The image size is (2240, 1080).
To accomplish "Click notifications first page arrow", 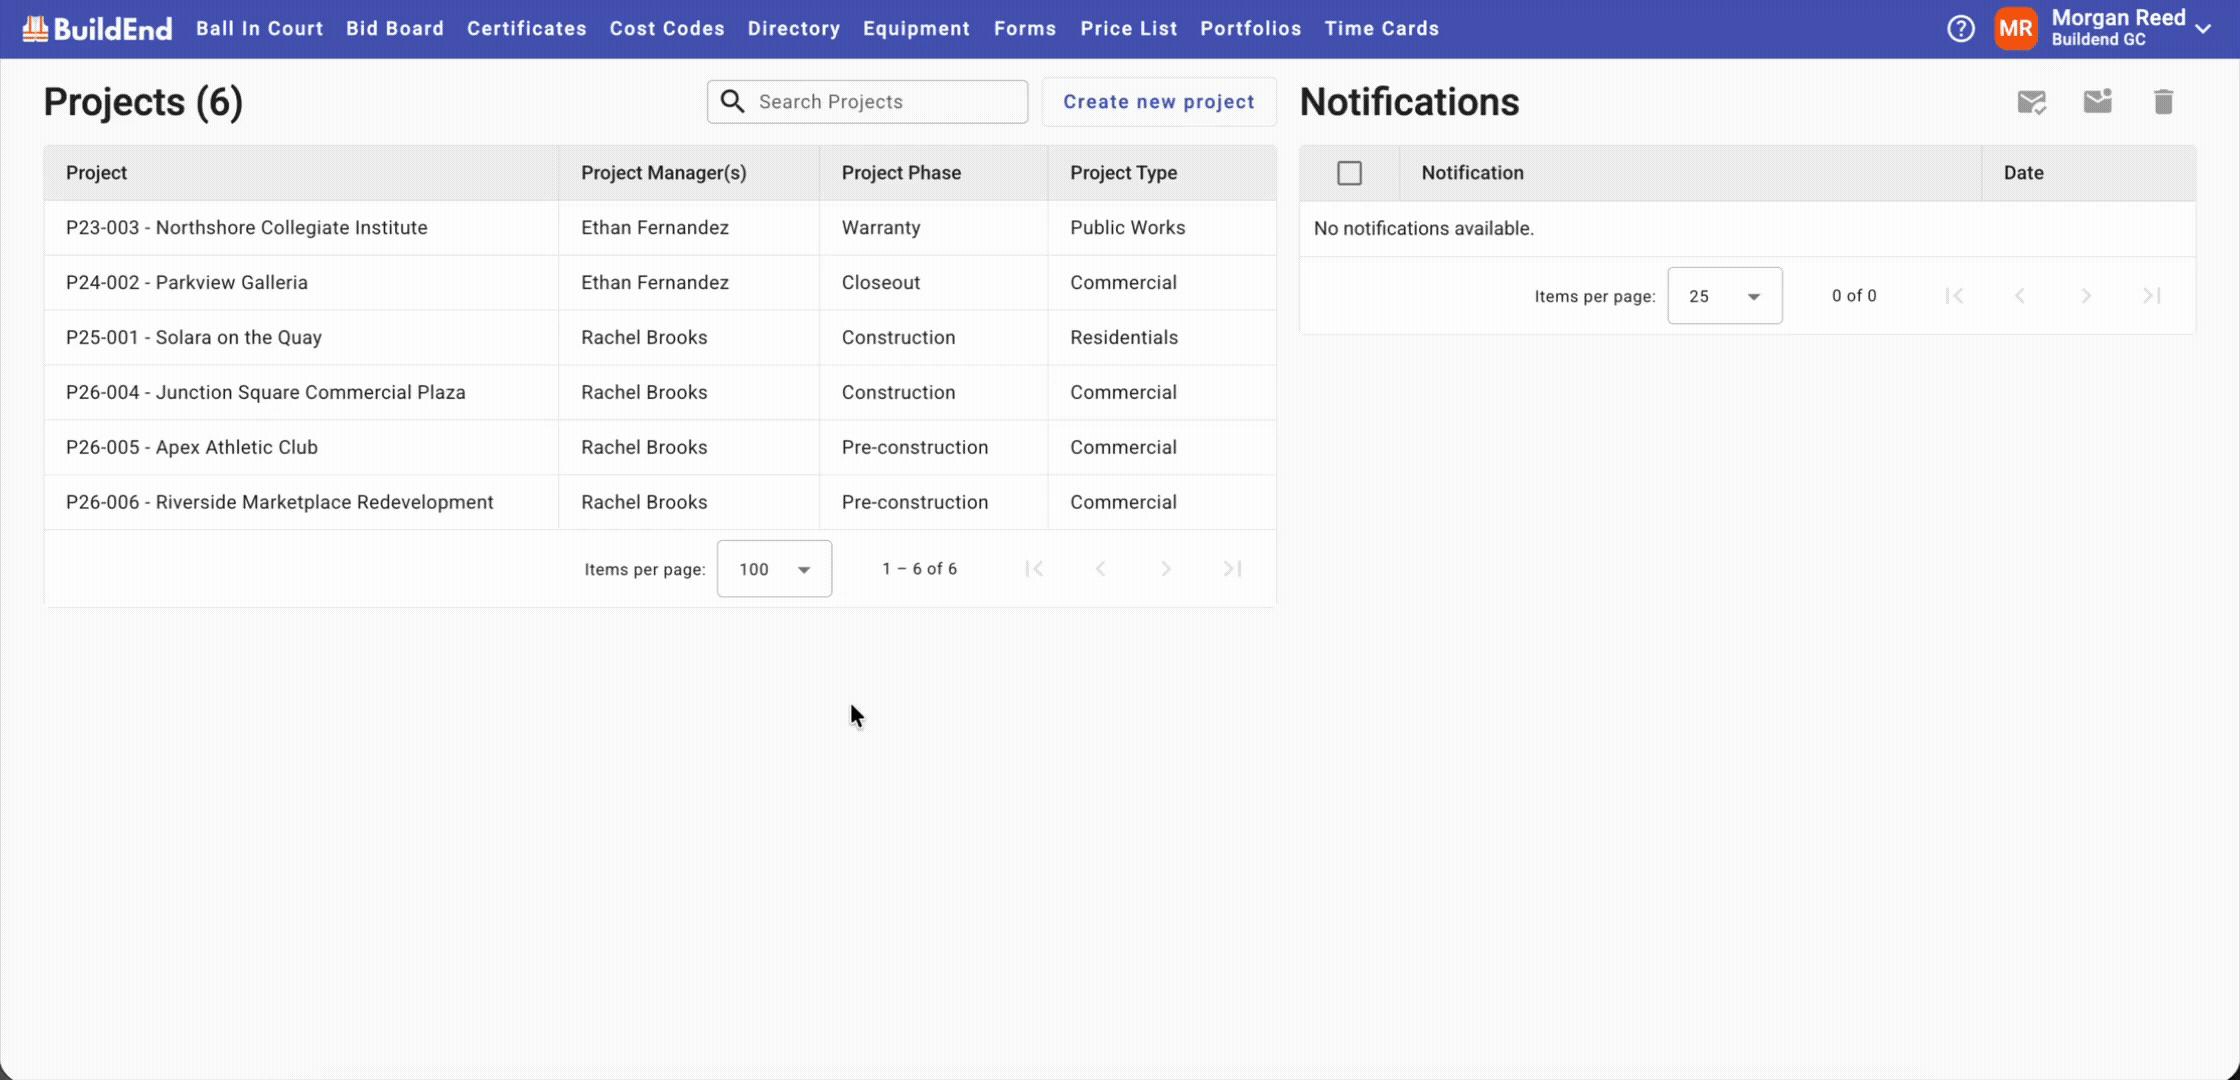I will pyautogui.click(x=1954, y=296).
